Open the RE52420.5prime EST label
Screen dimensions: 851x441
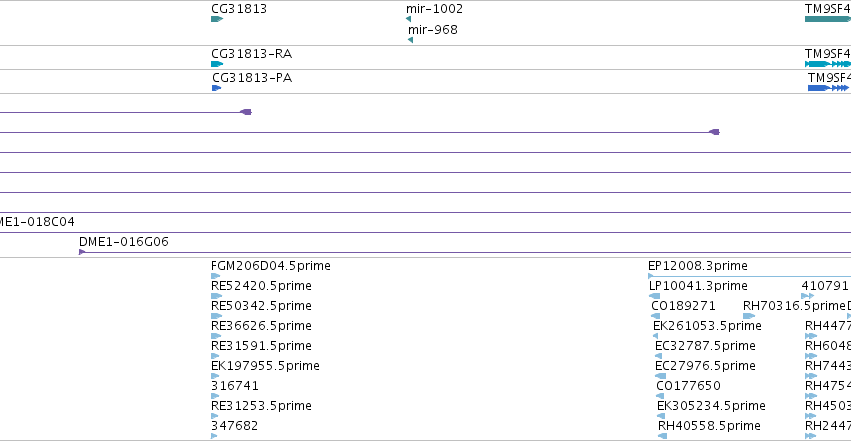(261, 286)
